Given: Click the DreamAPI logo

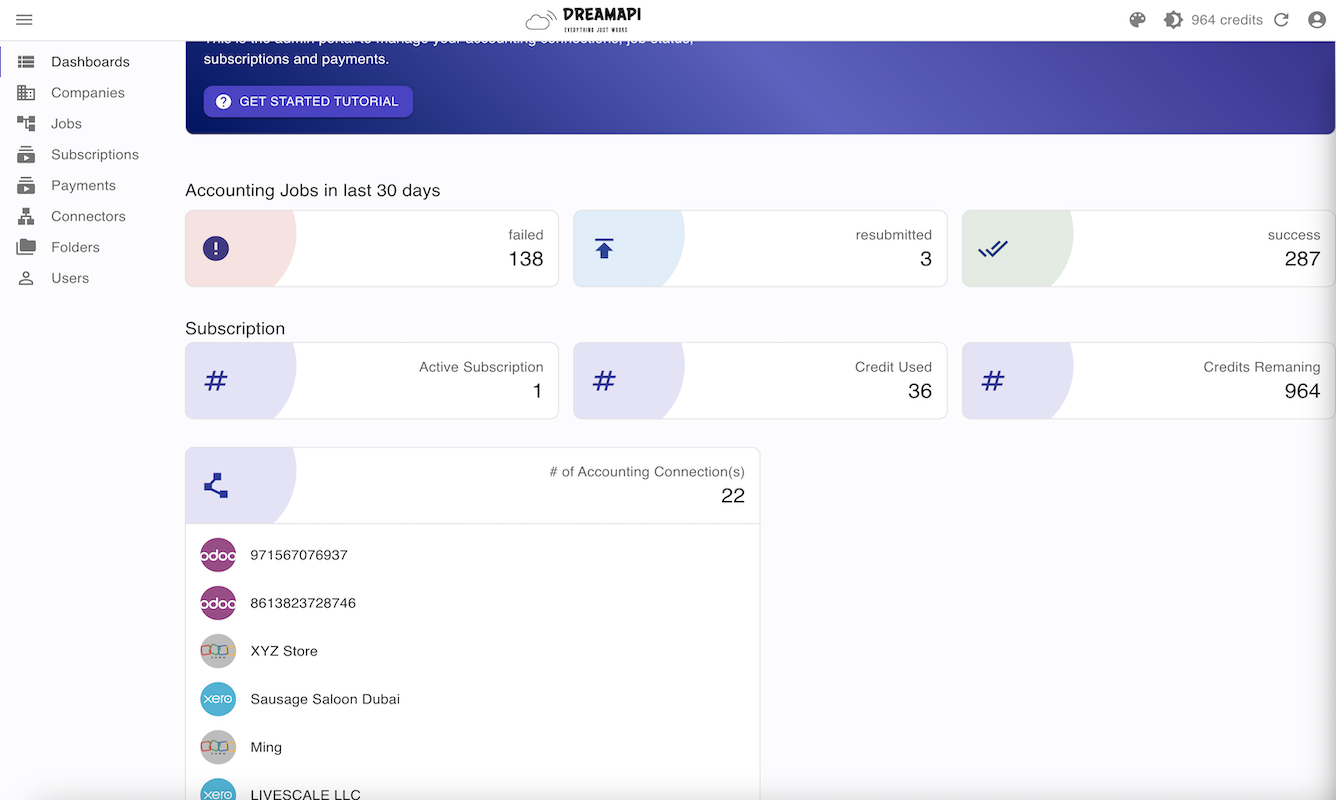Looking at the screenshot, I should [583, 20].
